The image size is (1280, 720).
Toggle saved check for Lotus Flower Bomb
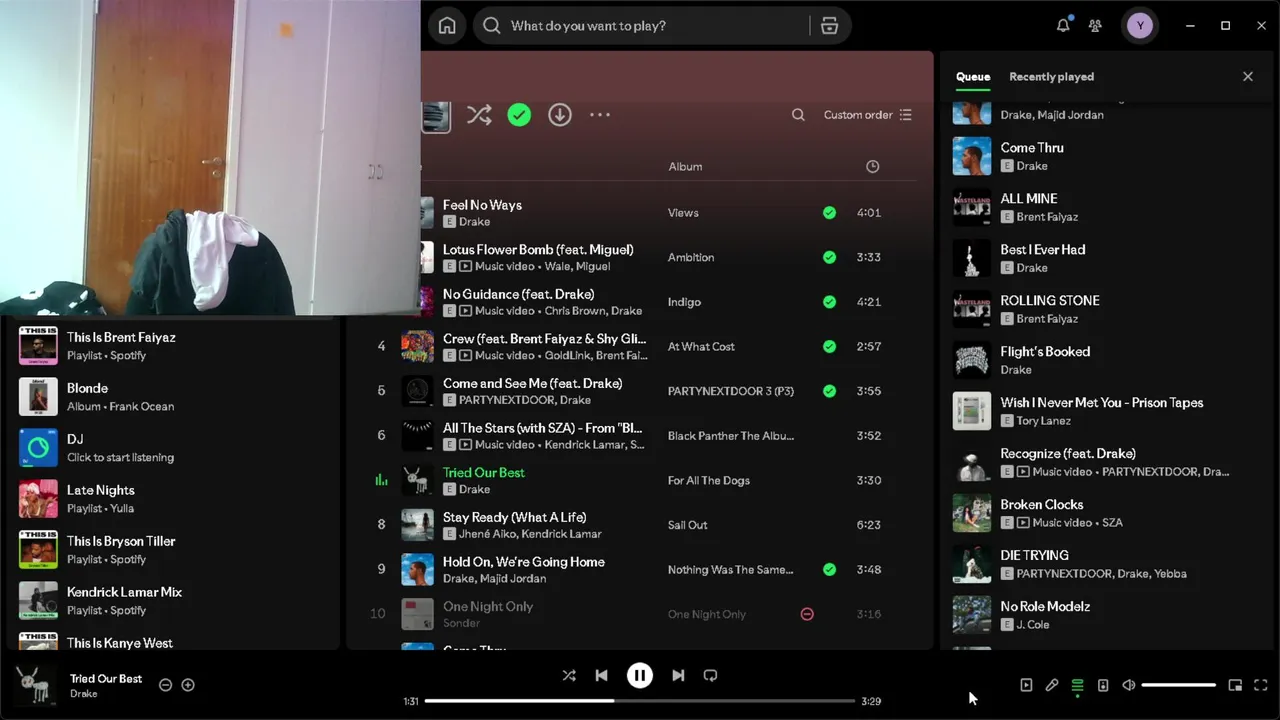pyautogui.click(x=829, y=257)
